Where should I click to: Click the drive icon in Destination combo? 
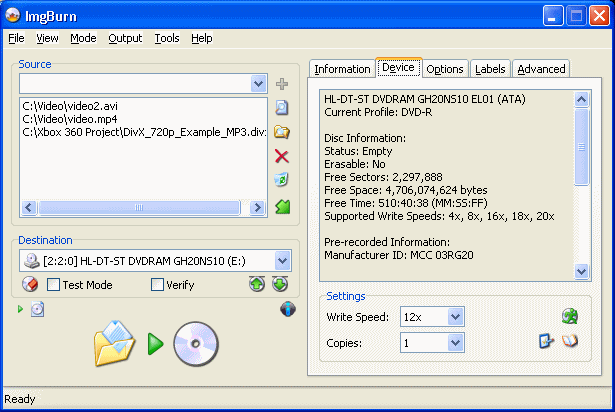point(32,261)
